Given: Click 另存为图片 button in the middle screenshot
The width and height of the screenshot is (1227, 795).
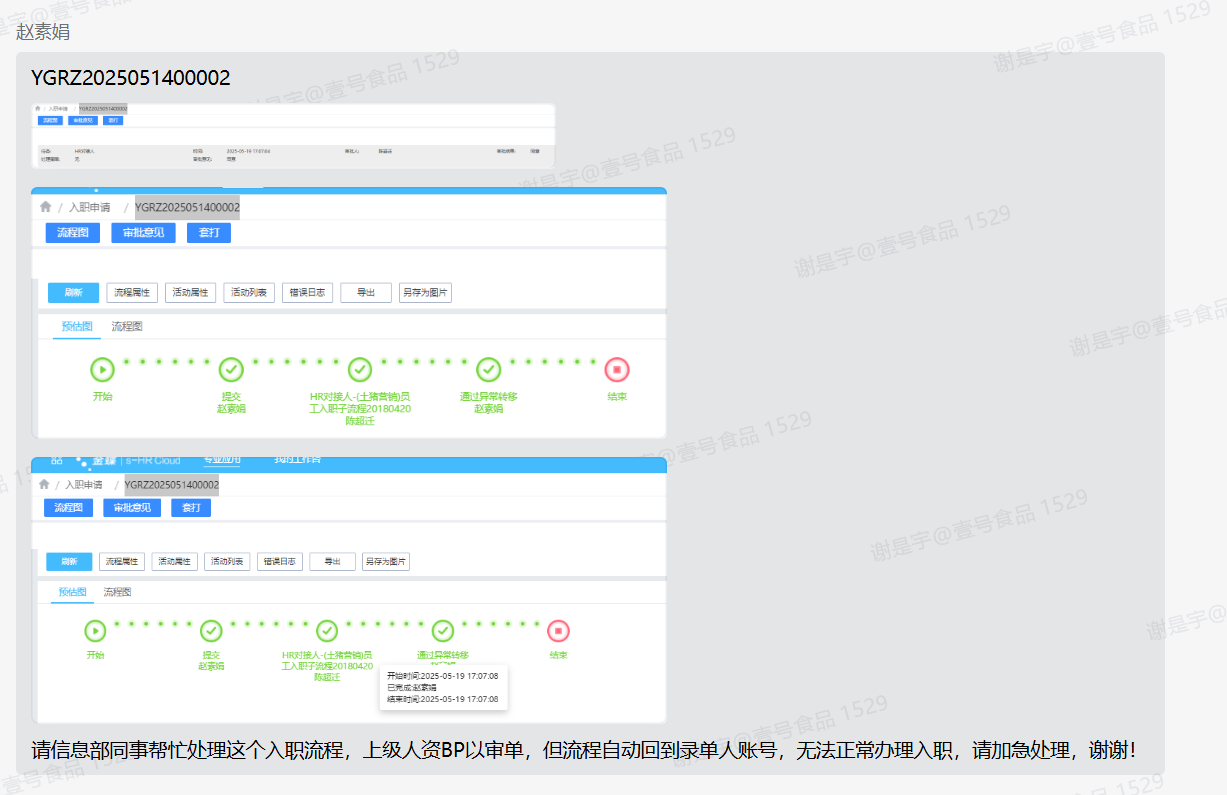Looking at the screenshot, I should pyautogui.click(x=425, y=293).
